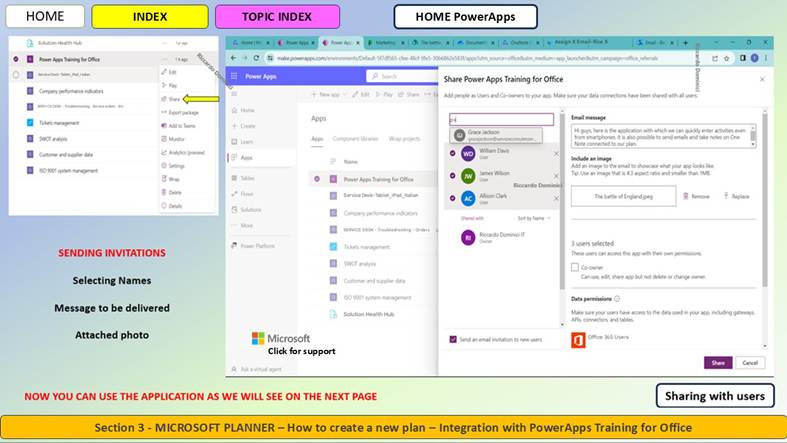The image size is (787, 443).
Task: Open the yellow INDEX button
Action: pos(150,17)
